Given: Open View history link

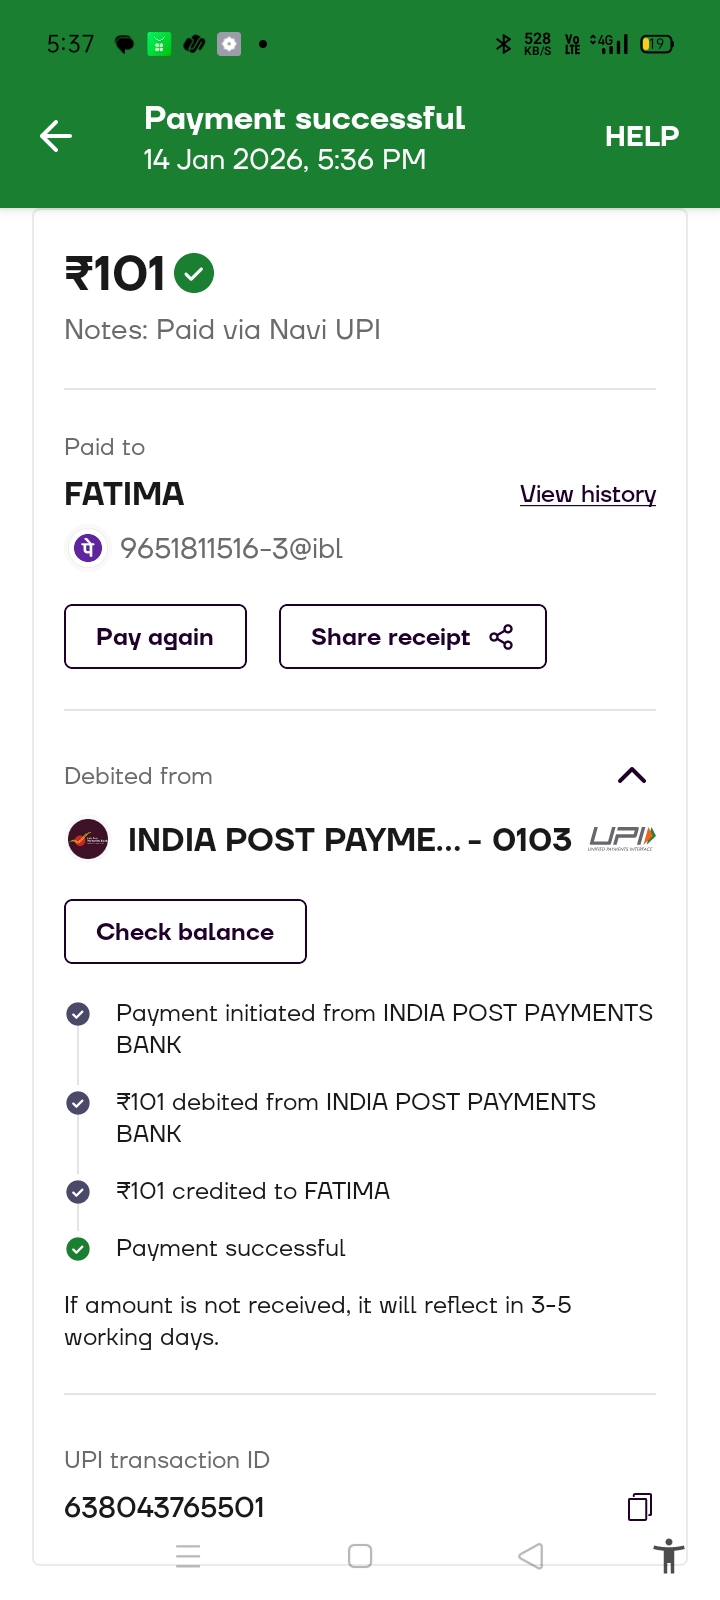Looking at the screenshot, I should pos(588,494).
